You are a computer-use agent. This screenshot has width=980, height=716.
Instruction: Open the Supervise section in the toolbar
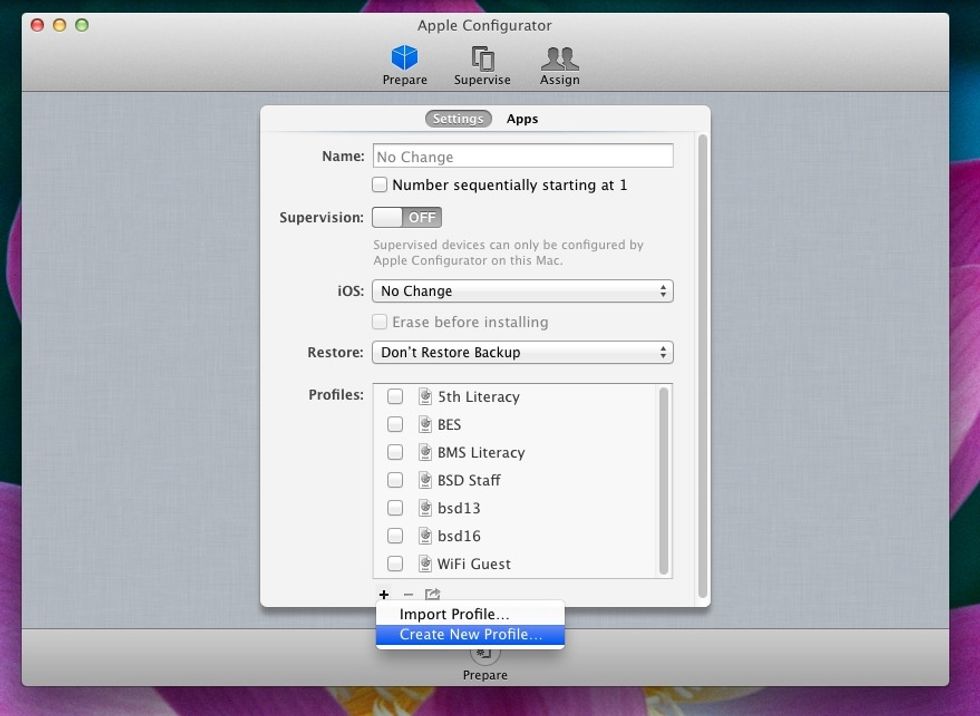click(x=482, y=65)
